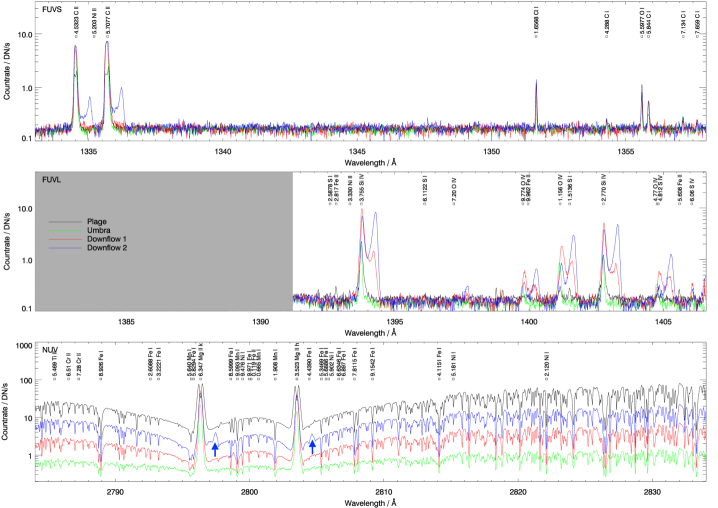Click the red Downflow 1 legend line sample

pyautogui.click(x=65, y=240)
